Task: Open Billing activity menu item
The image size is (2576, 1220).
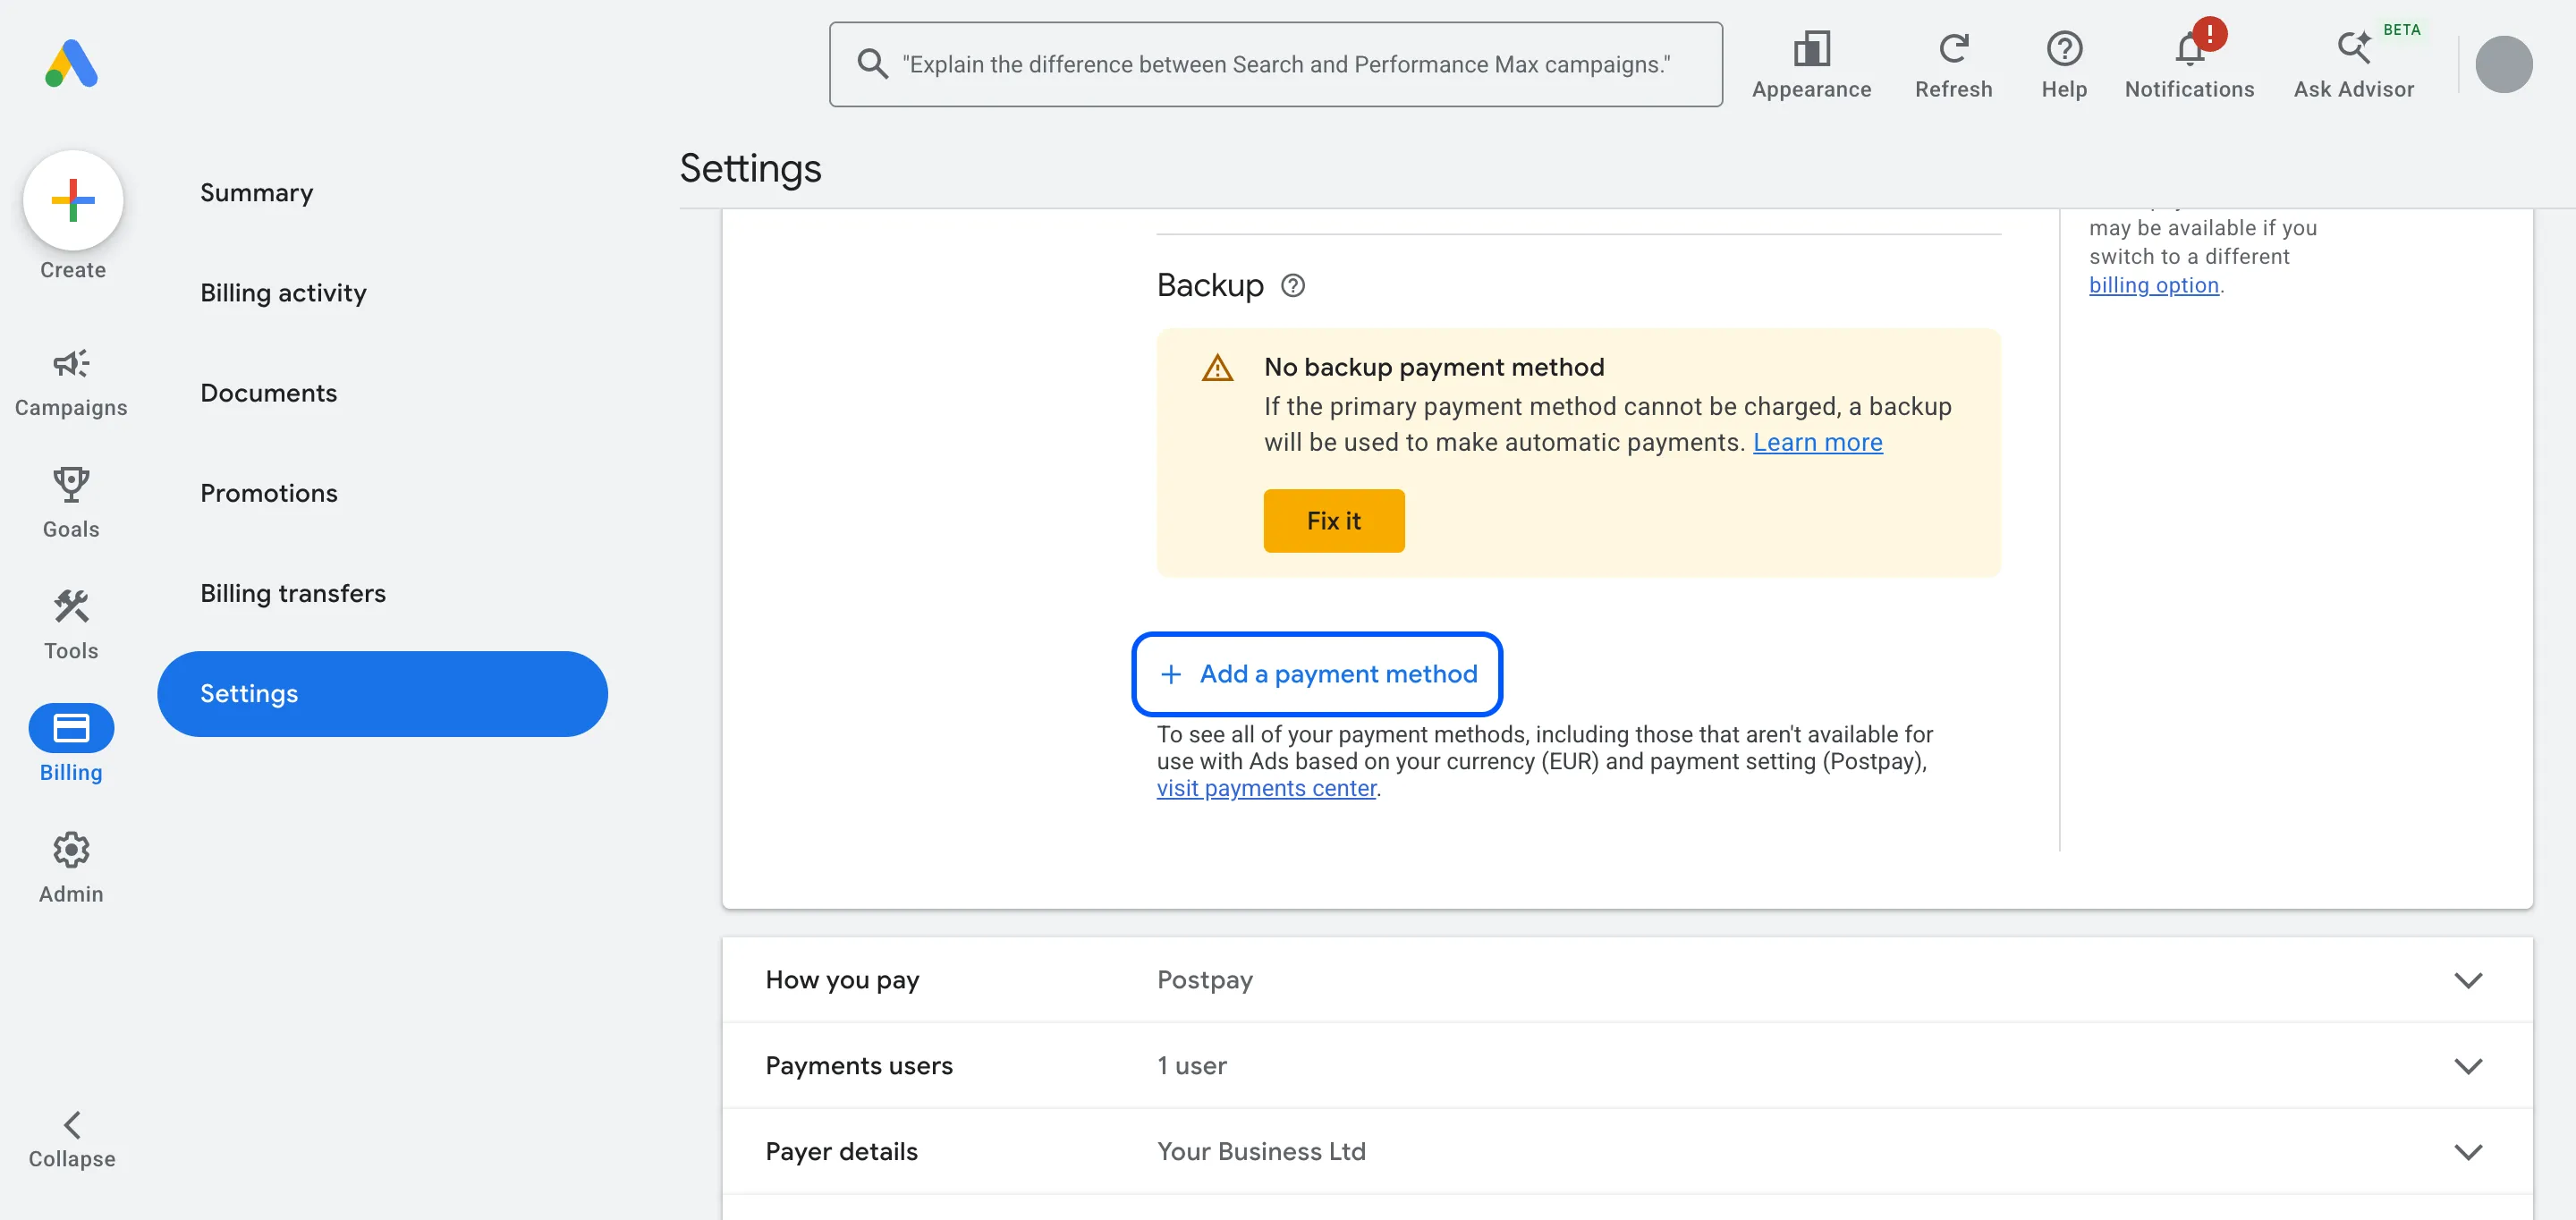Action: (x=283, y=293)
